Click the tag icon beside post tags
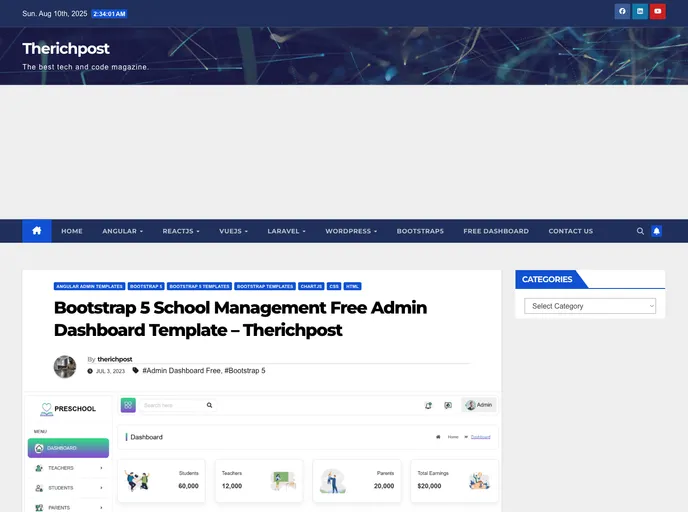688x512 pixels. point(136,370)
